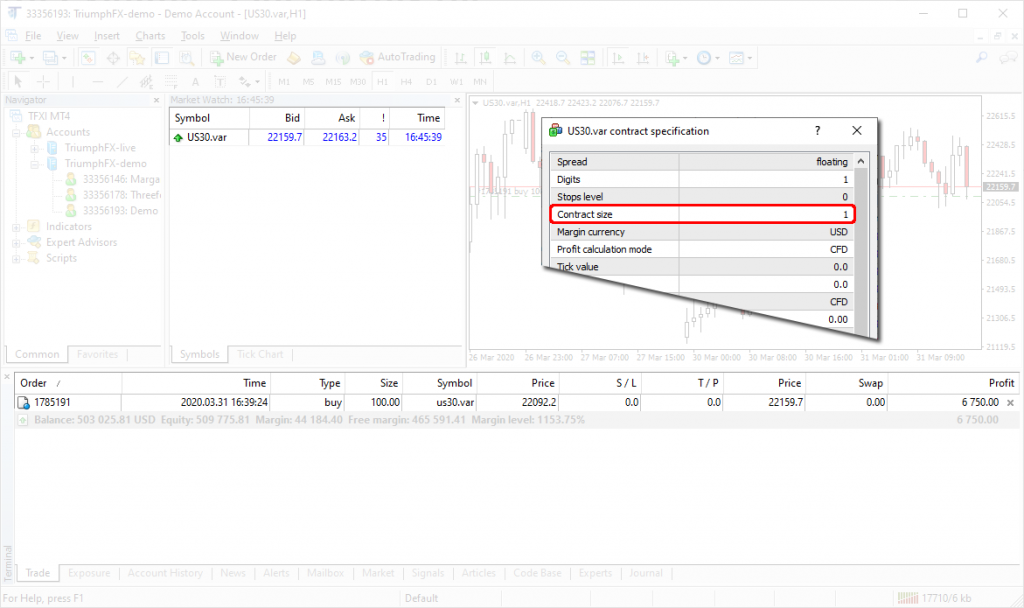Screen dimensions: 1024x608
Task: Expand the Indicators tree node
Action: 16,227
